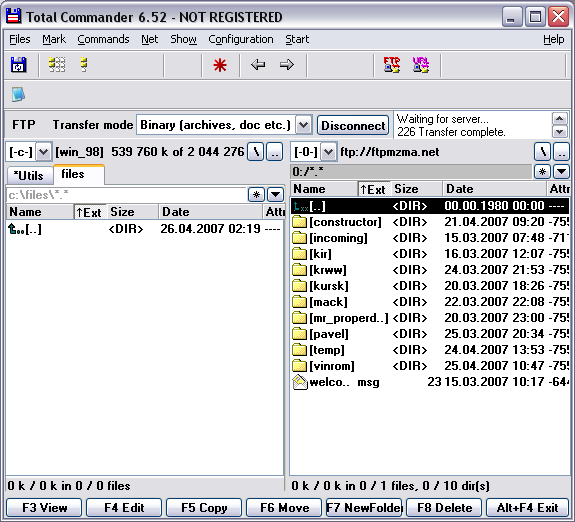Screen dimensions: 575x522
Task: Expand the left panel [-c-] drive dropdown
Action: [x=44, y=152]
